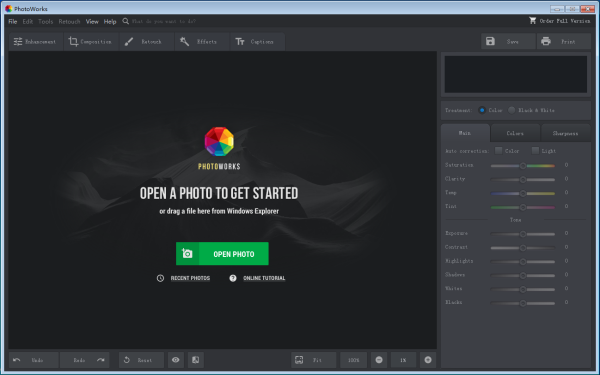Open the Retouch menu
Image resolution: width=600 pixels, height=375 pixels.
click(x=69, y=21)
